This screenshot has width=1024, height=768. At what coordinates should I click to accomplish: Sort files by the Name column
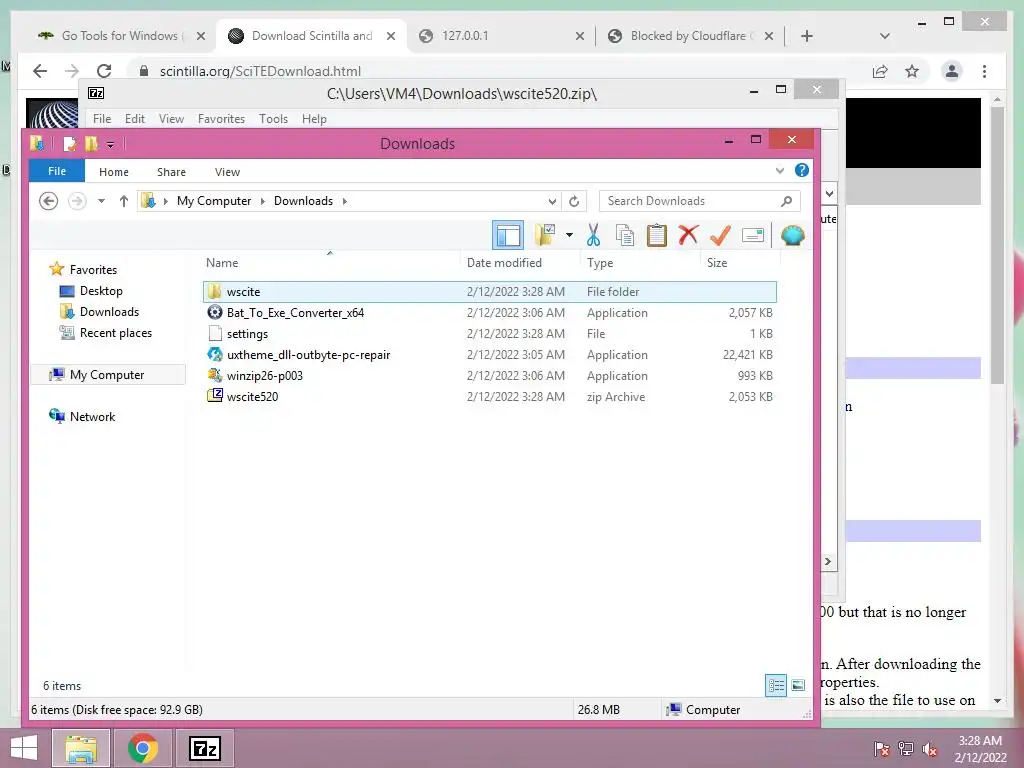pyautogui.click(x=222, y=263)
